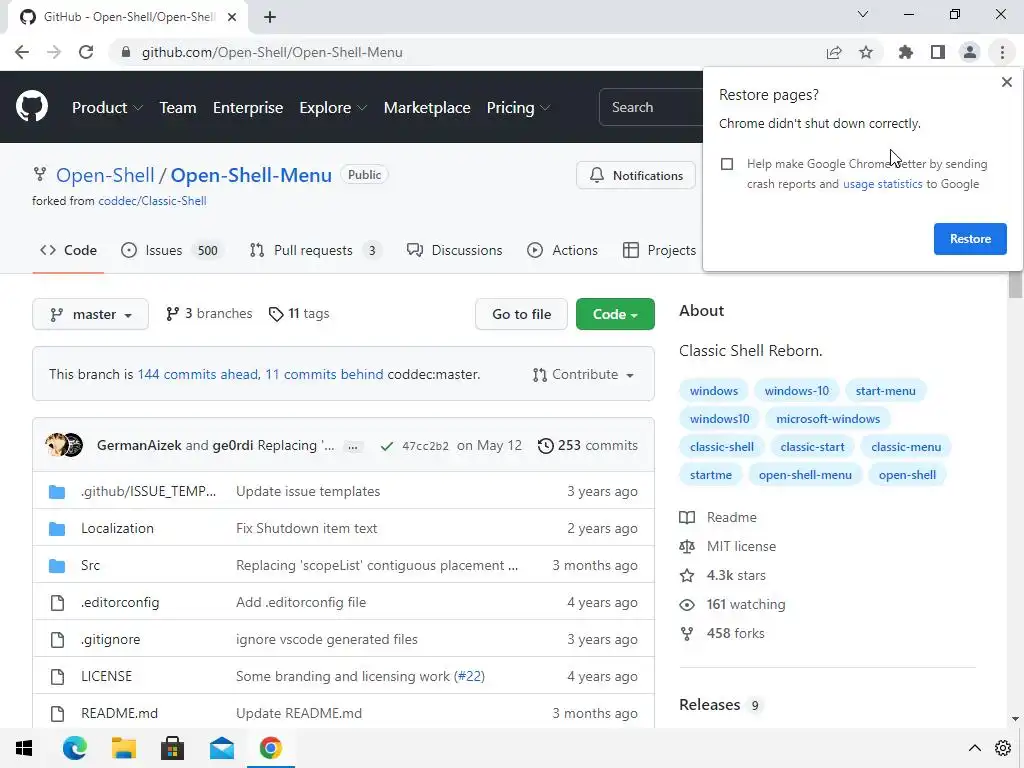Click Go to file button
The height and width of the screenshot is (768, 1024).
[x=521, y=314]
